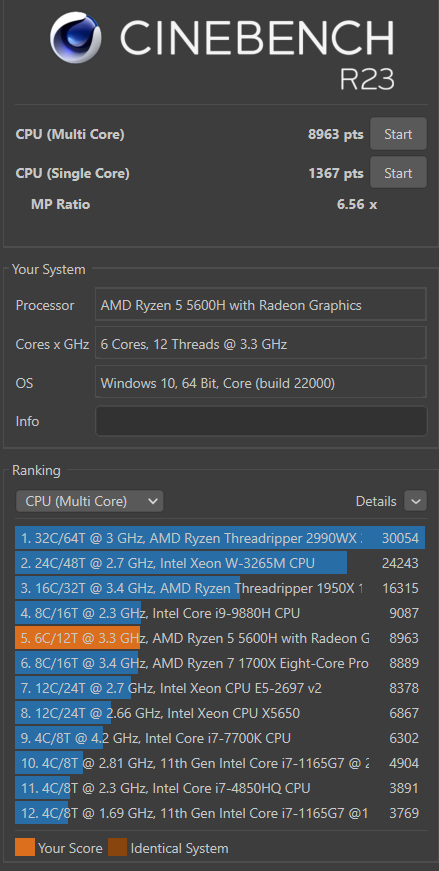Click the MP Ratio value 6.56 x
The width and height of the screenshot is (439, 871).
357,204
